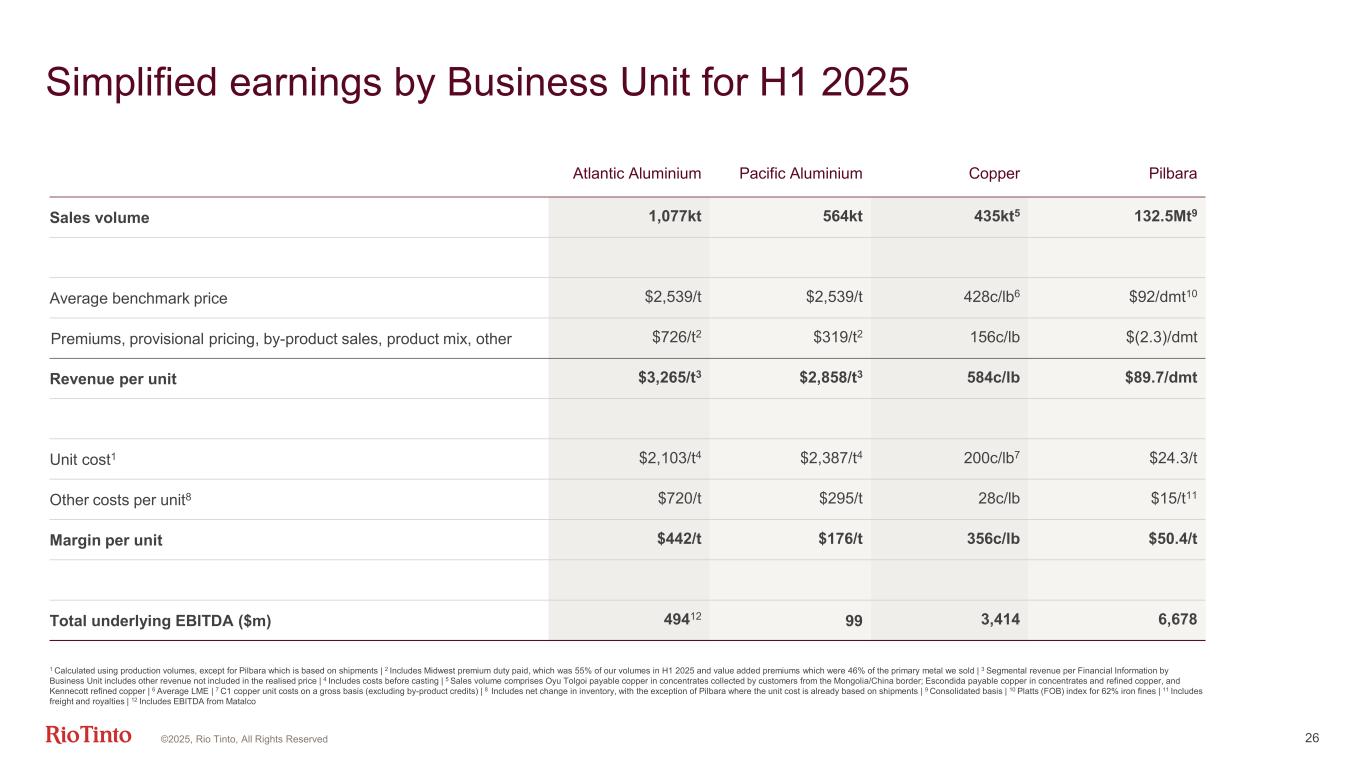Select the Total underlying EBITDA ($m) label
1365x768 pixels.
(160, 621)
